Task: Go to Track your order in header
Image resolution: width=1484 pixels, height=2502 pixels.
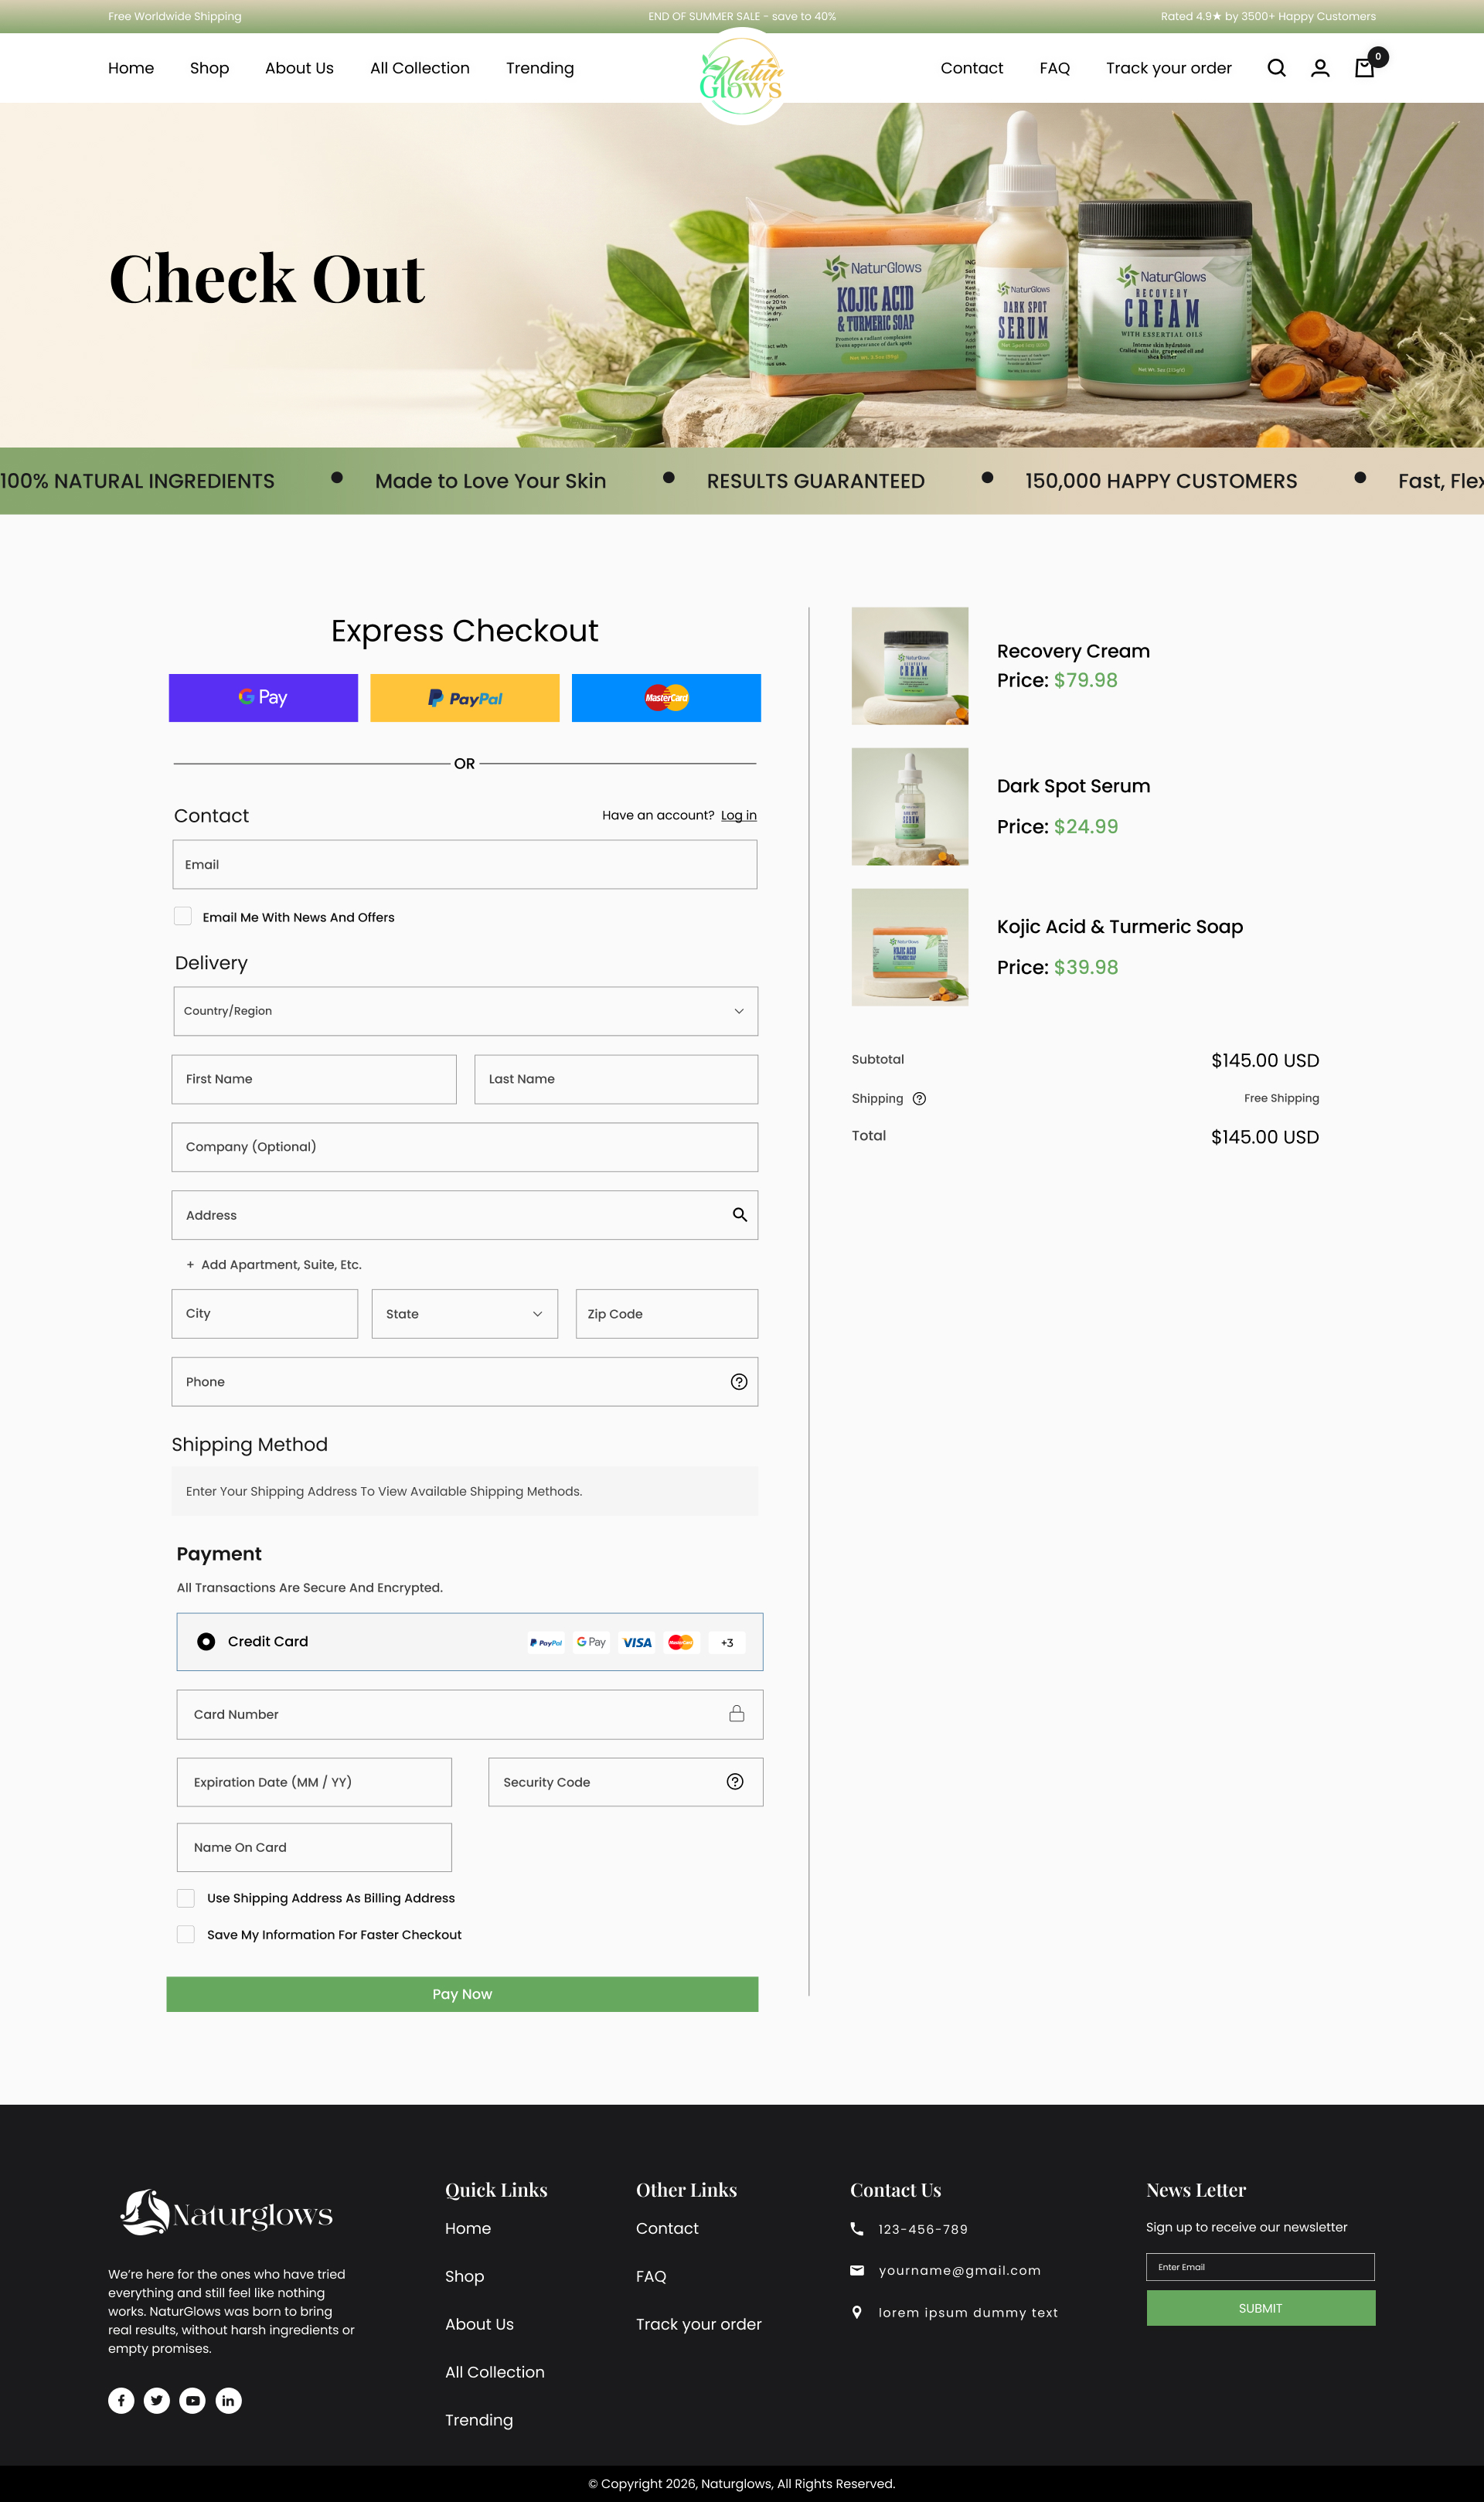Action: [1168, 68]
